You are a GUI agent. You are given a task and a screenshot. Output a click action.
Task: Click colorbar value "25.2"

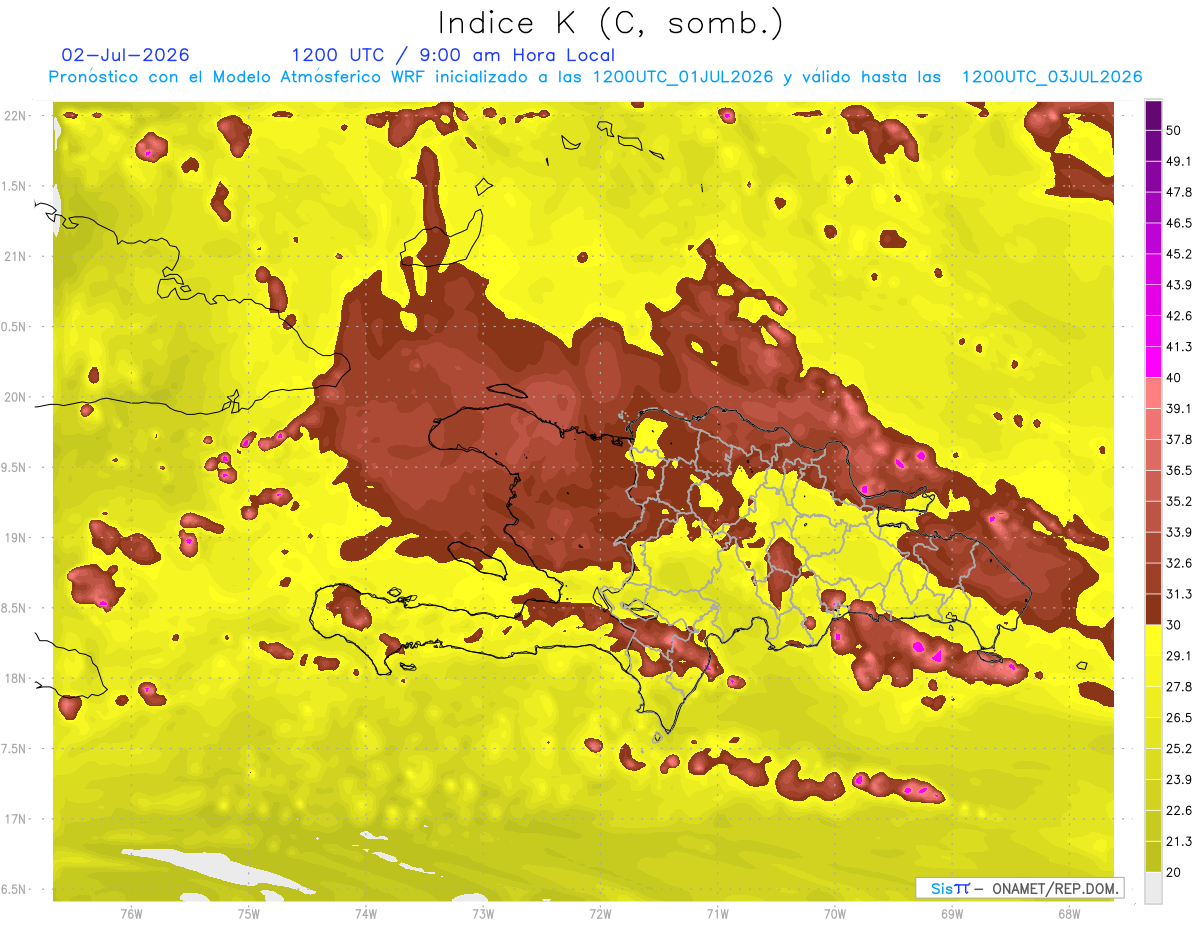pos(1178,748)
